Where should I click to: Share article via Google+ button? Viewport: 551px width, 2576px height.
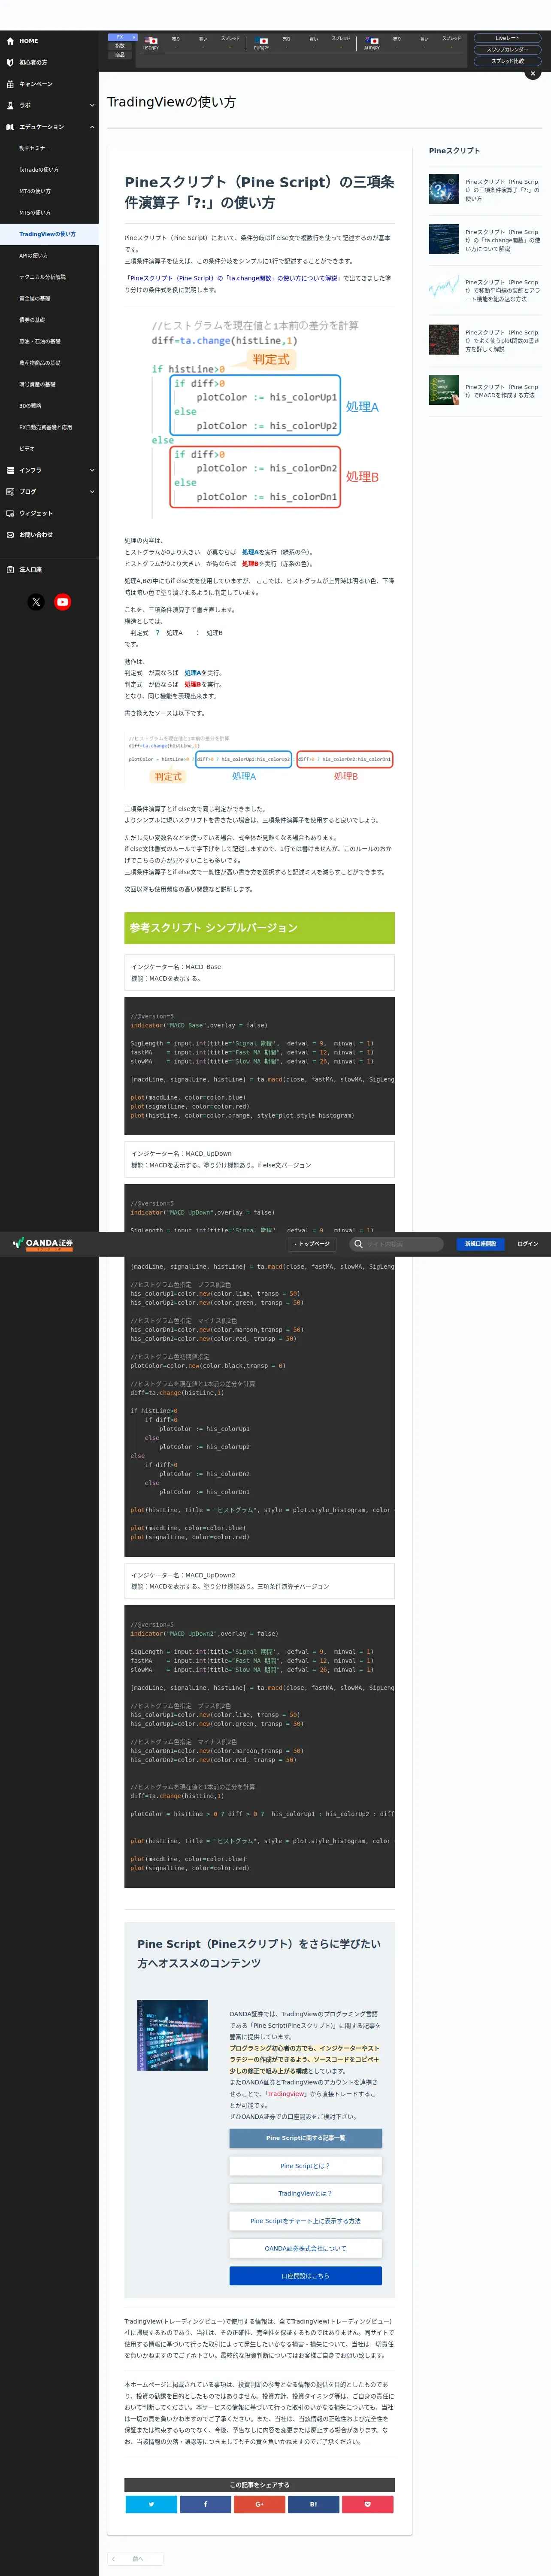click(259, 2504)
